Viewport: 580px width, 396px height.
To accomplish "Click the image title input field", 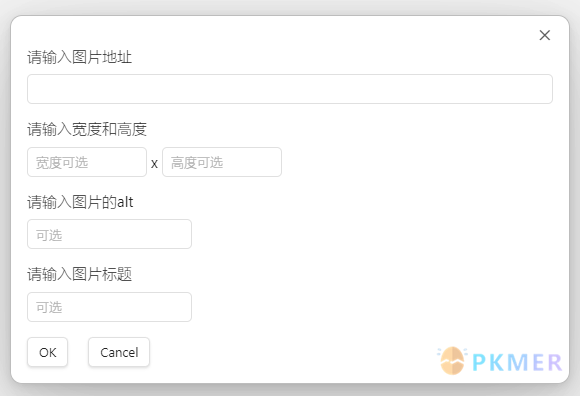I will pyautogui.click(x=109, y=307).
